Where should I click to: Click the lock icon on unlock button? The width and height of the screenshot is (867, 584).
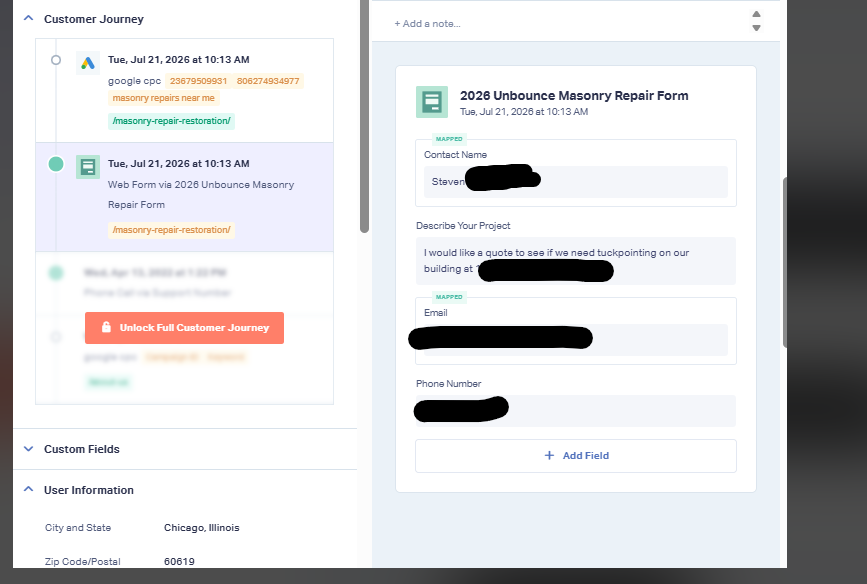pos(106,327)
